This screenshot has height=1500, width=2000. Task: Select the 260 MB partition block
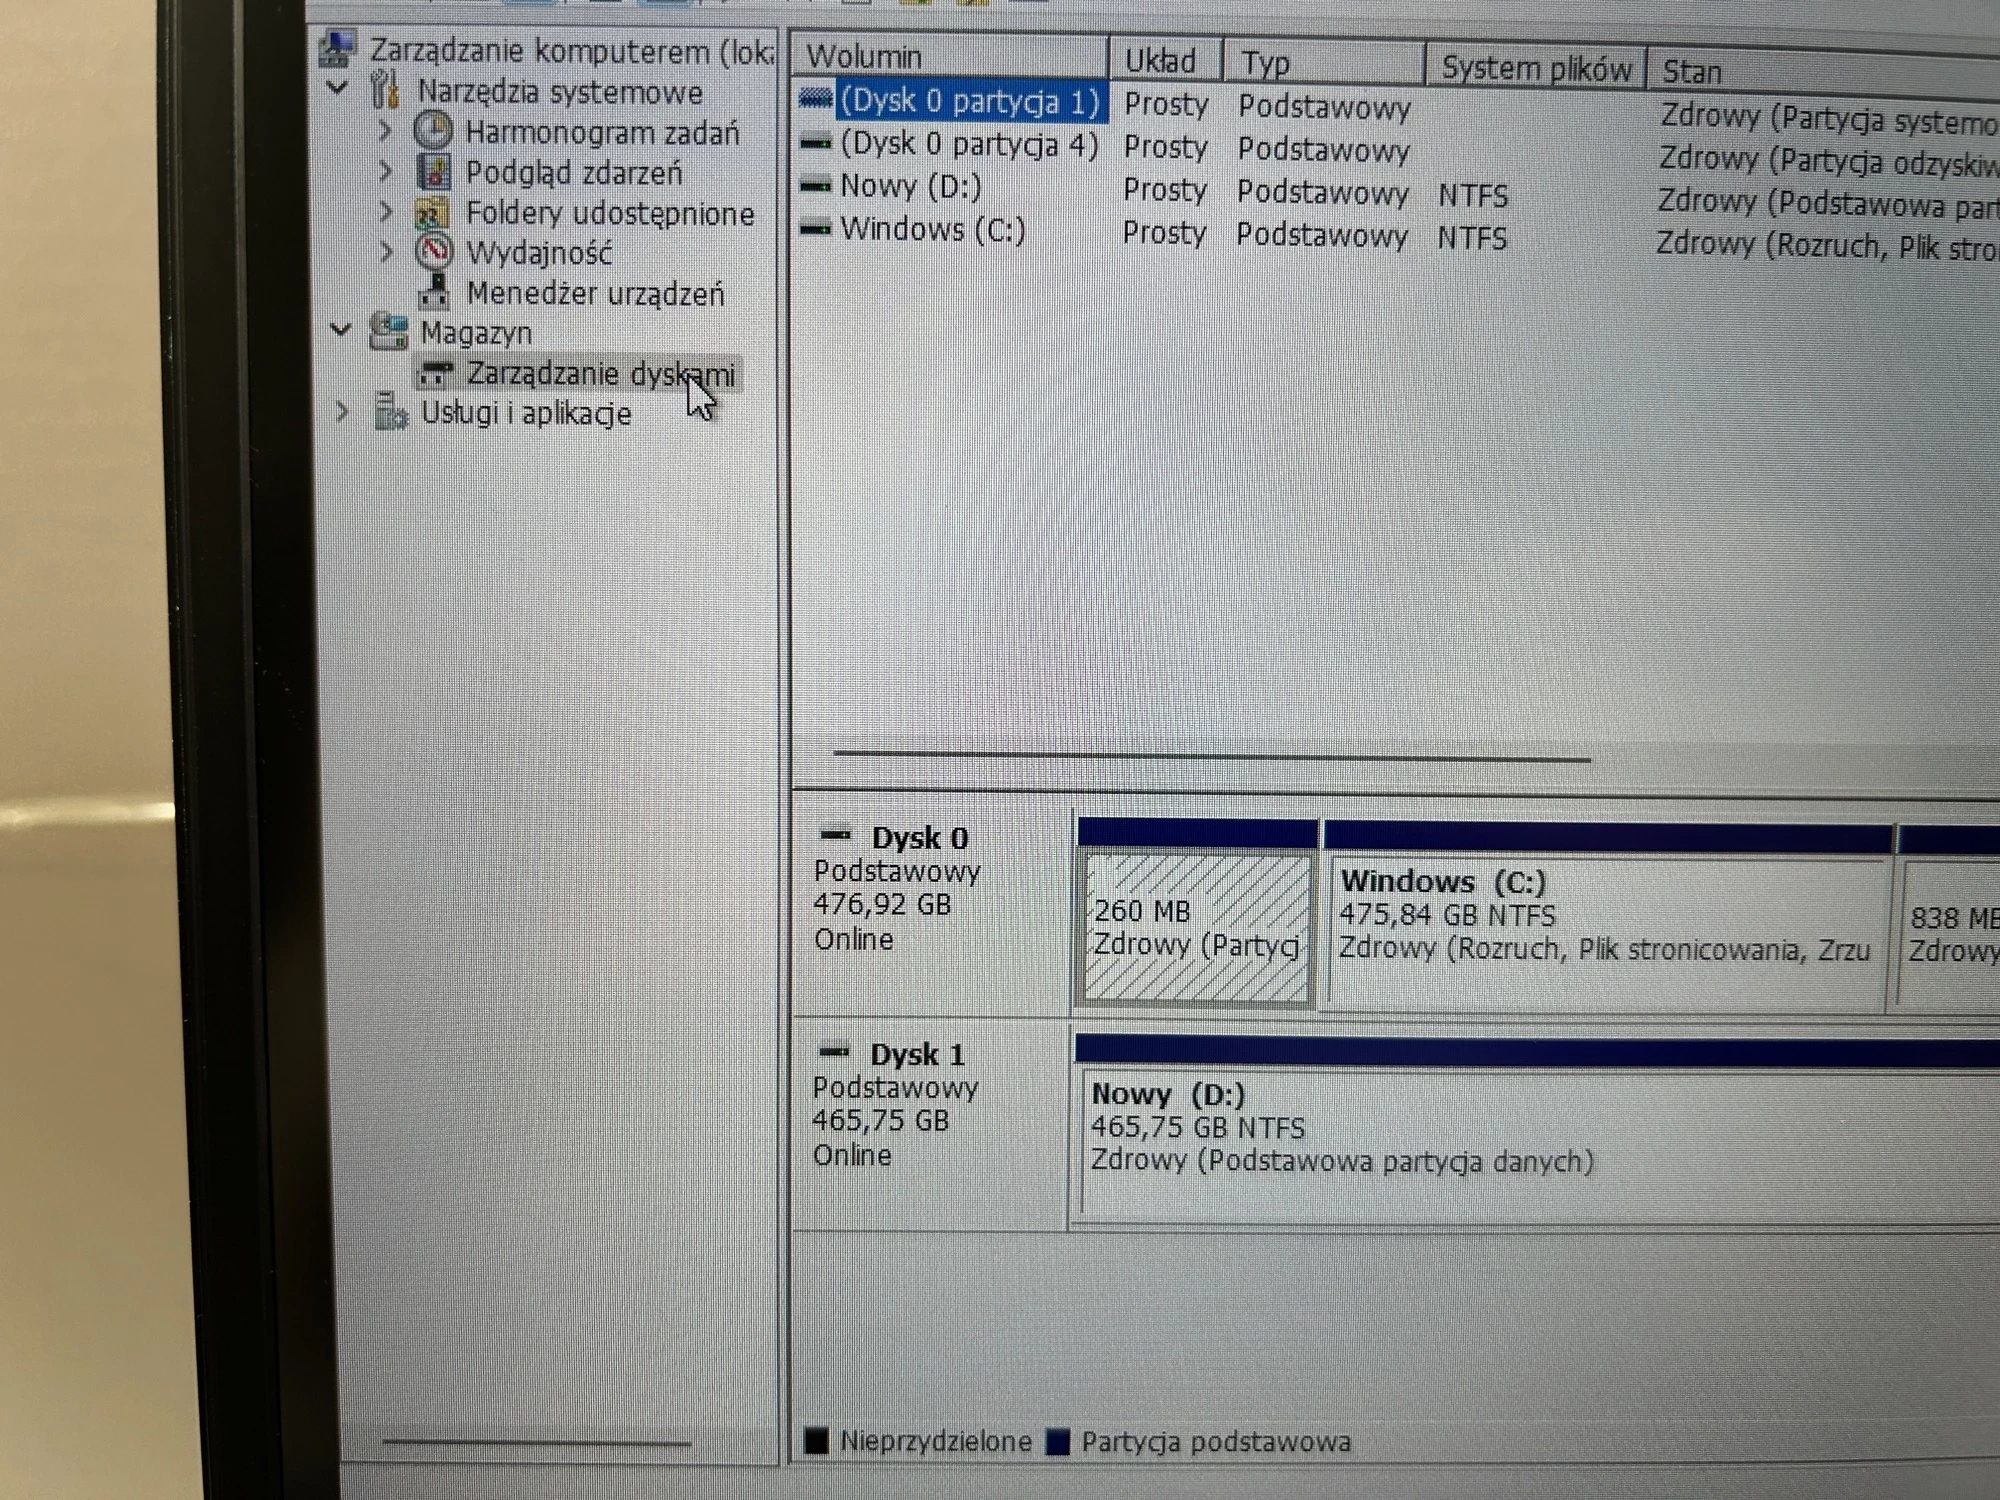(x=1197, y=927)
